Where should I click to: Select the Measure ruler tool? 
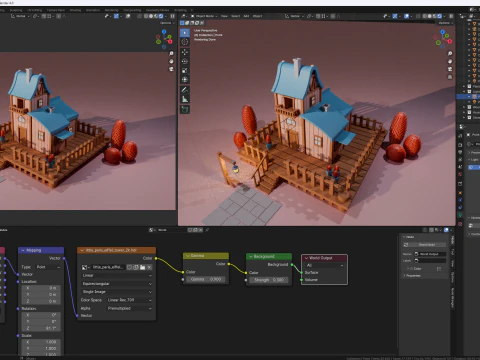(185, 99)
